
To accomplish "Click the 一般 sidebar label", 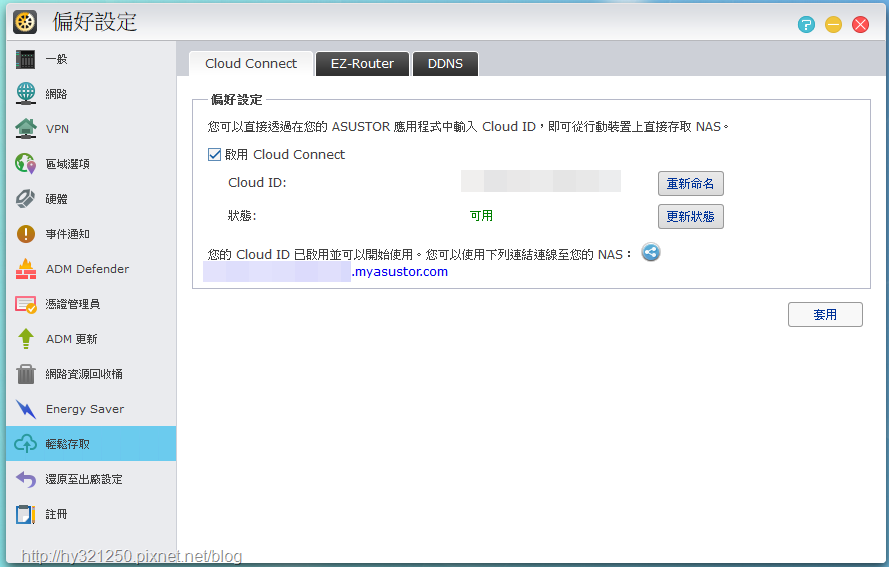I will pyautogui.click(x=56, y=59).
